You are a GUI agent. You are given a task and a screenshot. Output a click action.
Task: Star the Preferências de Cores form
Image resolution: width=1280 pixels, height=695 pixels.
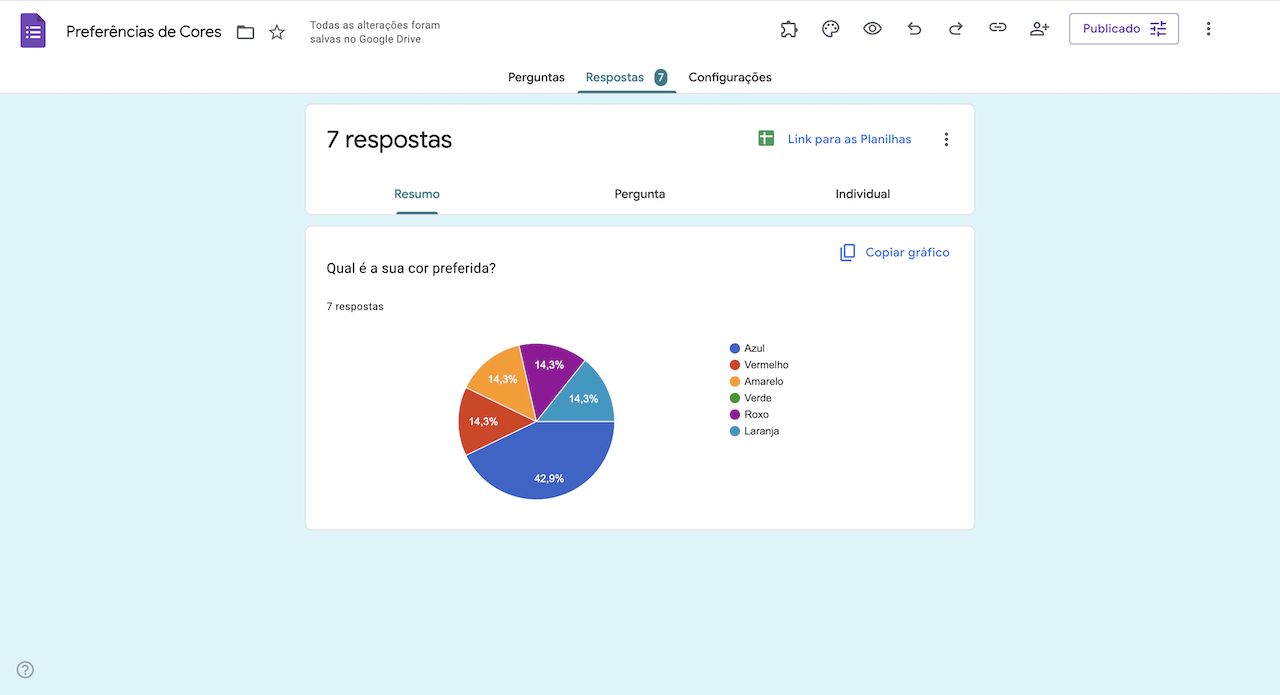coord(277,32)
